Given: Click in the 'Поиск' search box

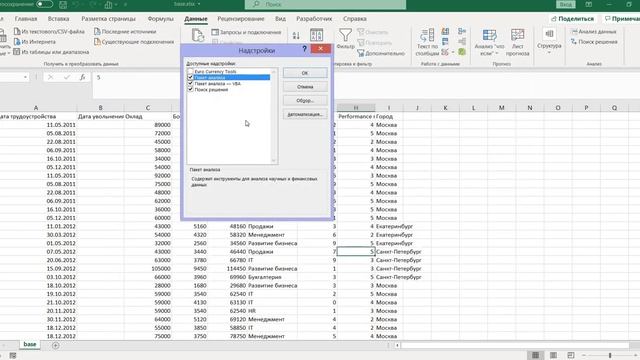Looking at the screenshot, I should [x=325, y=4].
